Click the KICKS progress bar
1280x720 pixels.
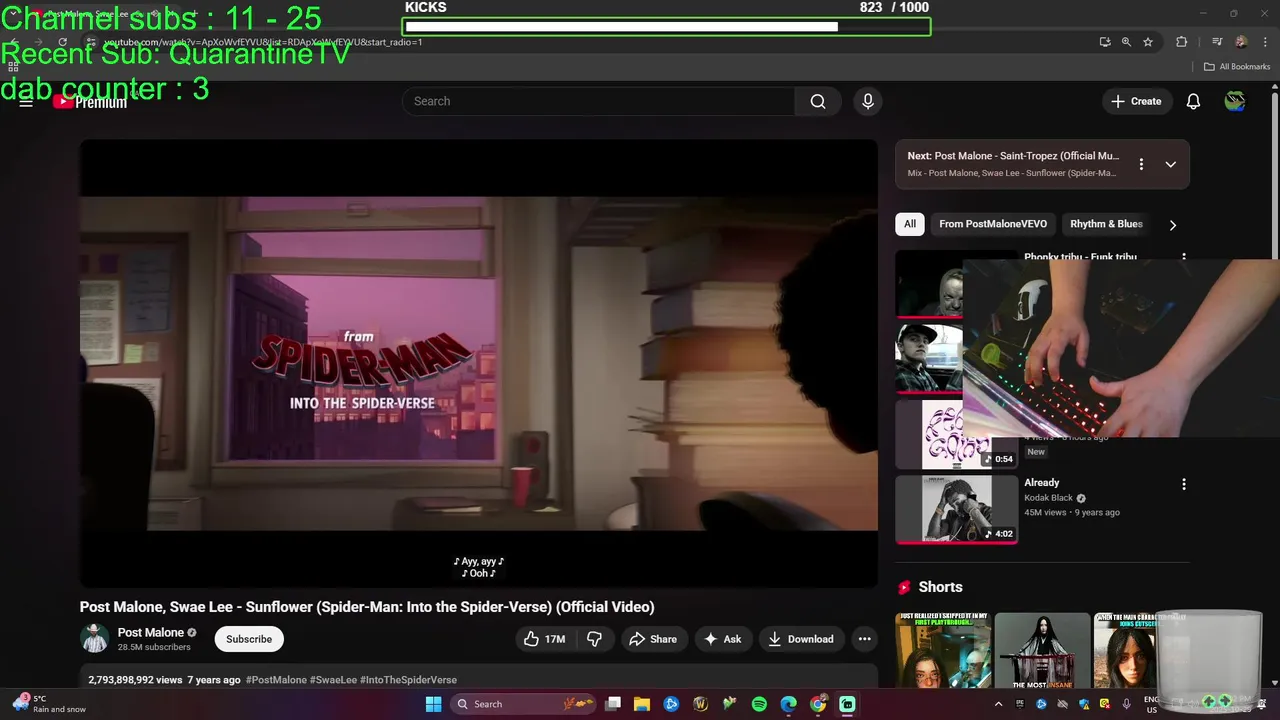(667, 27)
